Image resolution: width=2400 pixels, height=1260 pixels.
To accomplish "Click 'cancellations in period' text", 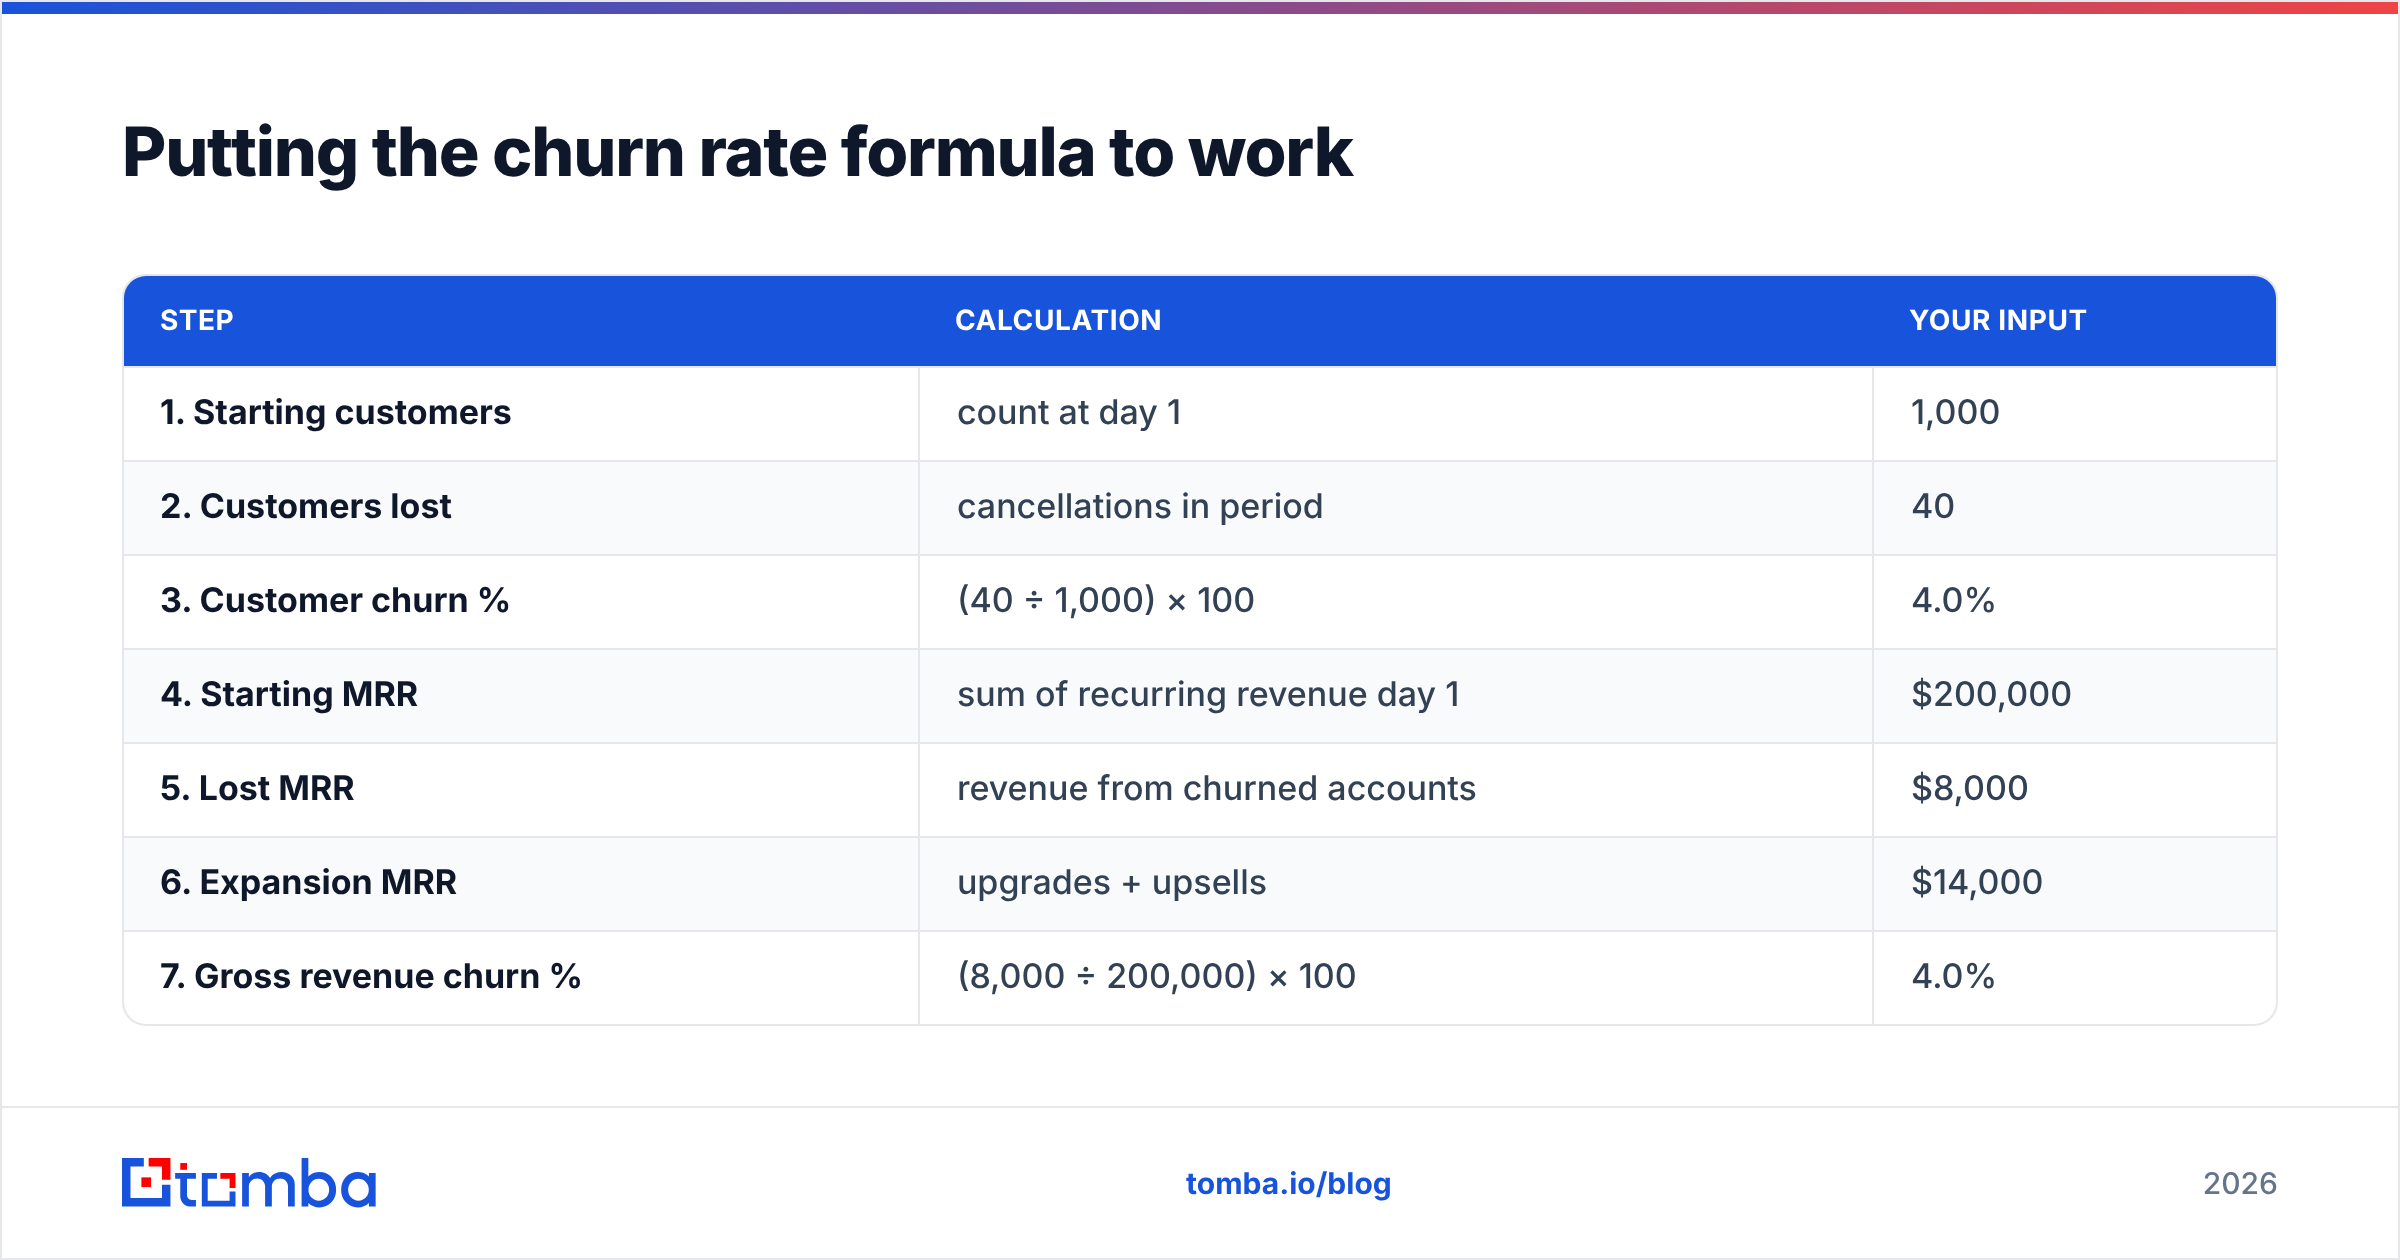I will point(1140,507).
